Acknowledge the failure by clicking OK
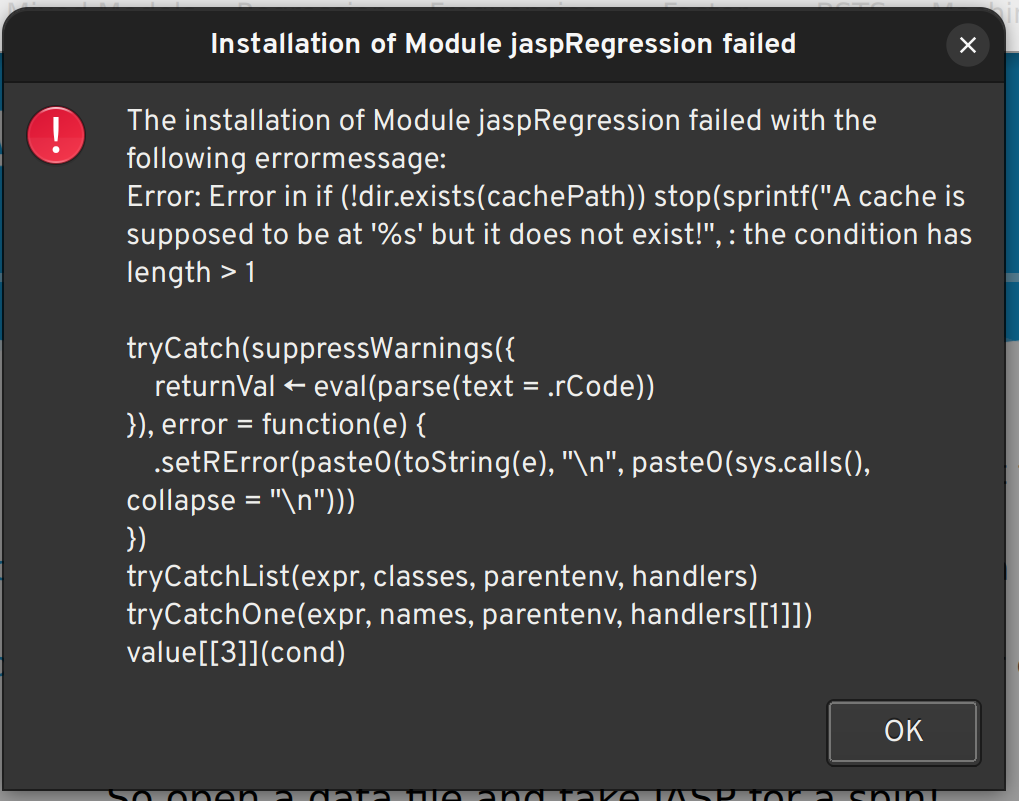This screenshot has width=1019, height=801. tap(901, 731)
